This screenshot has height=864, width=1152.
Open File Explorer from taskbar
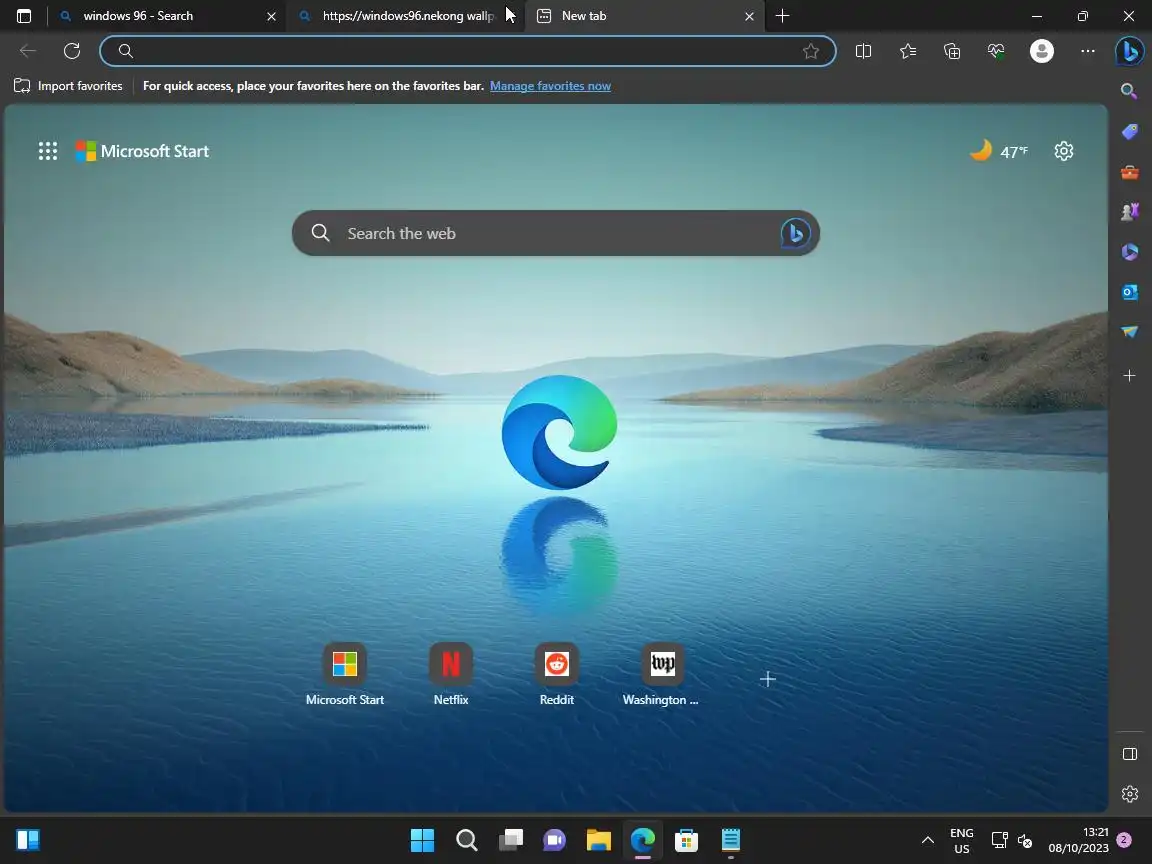click(598, 840)
